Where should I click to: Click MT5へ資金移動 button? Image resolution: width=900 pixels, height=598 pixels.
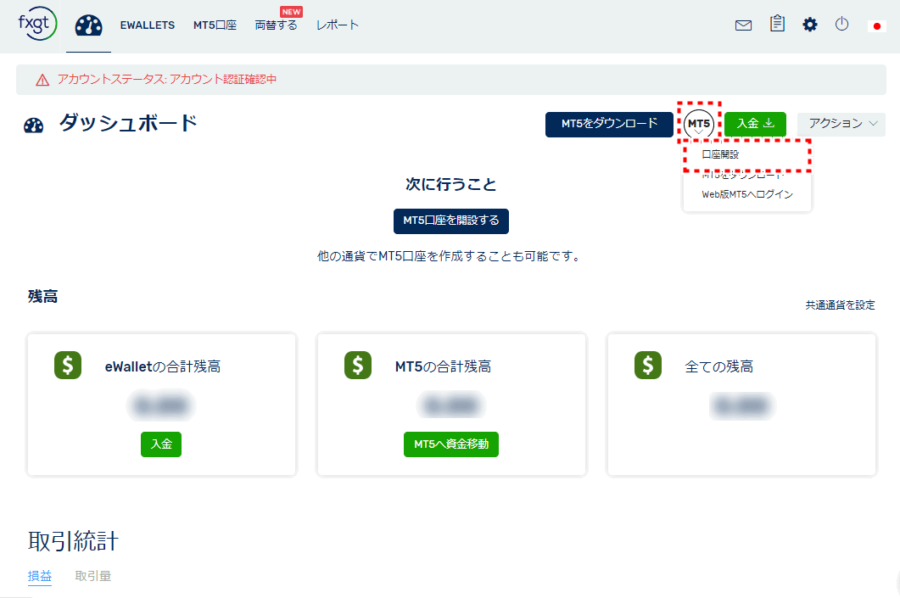(451, 444)
